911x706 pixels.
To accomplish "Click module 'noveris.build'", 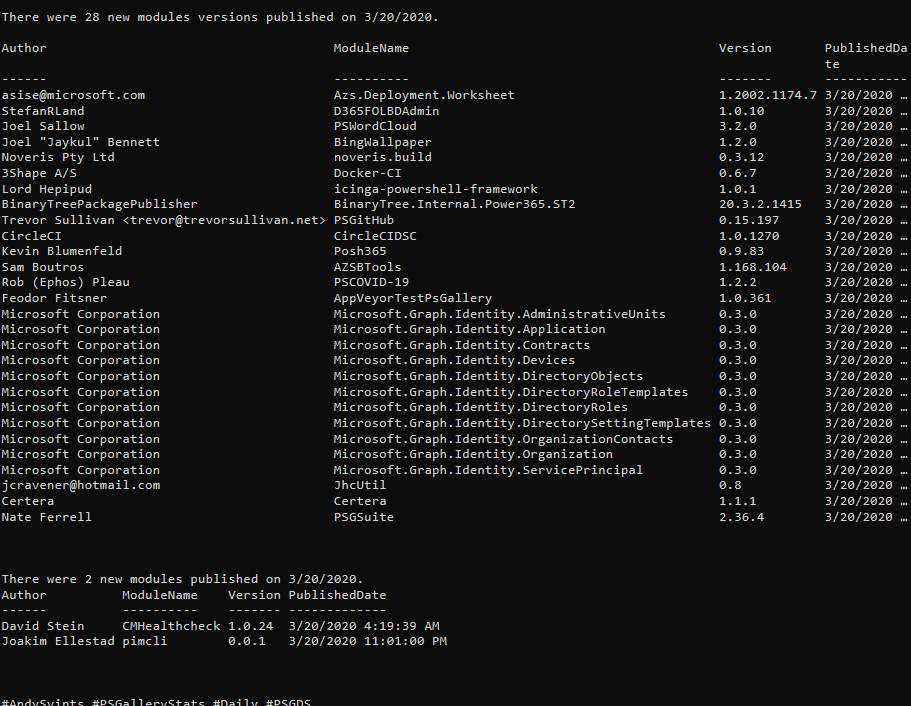I will pos(382,157).
